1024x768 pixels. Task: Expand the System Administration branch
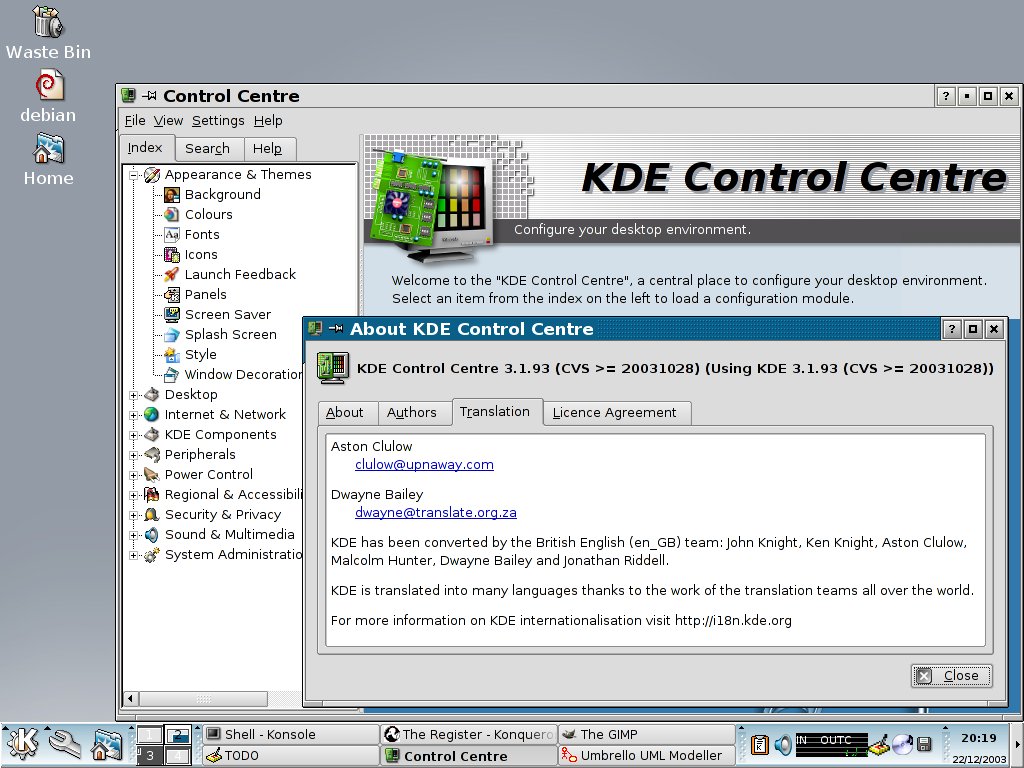[x=133, y=555]
